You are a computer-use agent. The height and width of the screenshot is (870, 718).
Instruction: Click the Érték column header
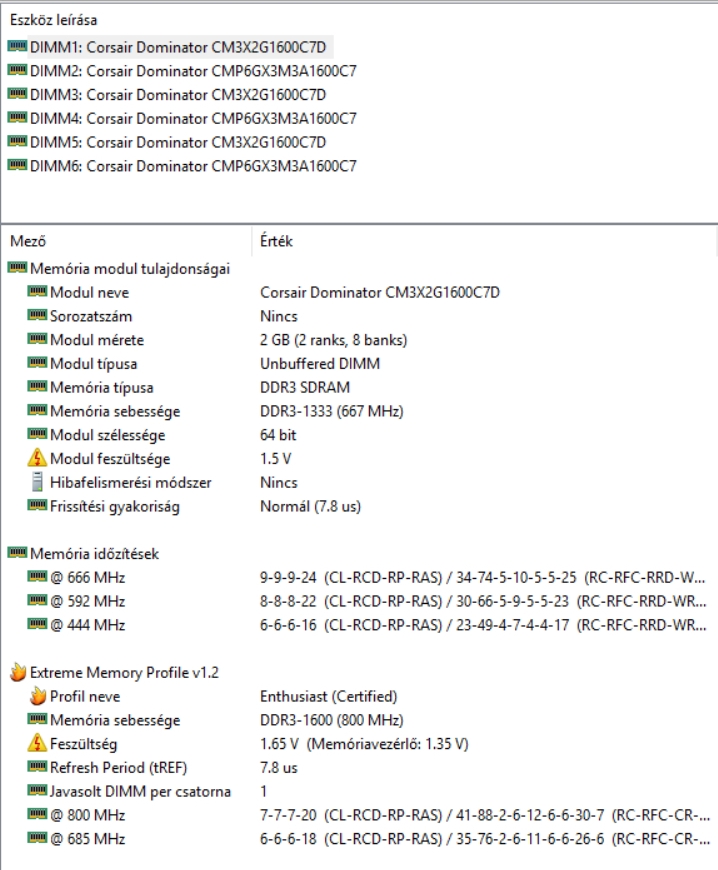276,242
